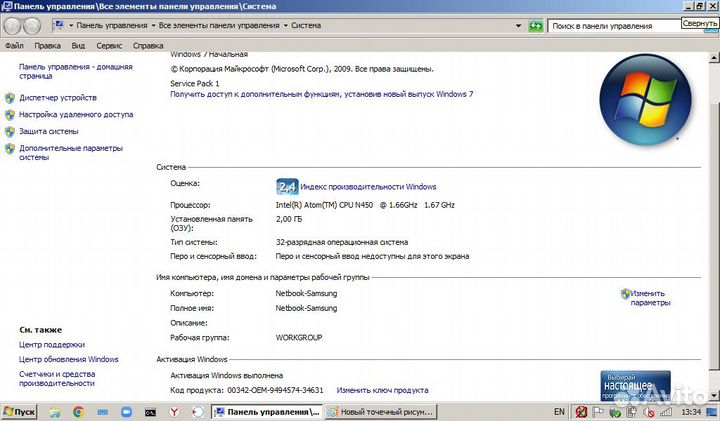This screenshot has width=720, height=421.
Task: Open Счетчики и средства производительности link
Action: 57,378
